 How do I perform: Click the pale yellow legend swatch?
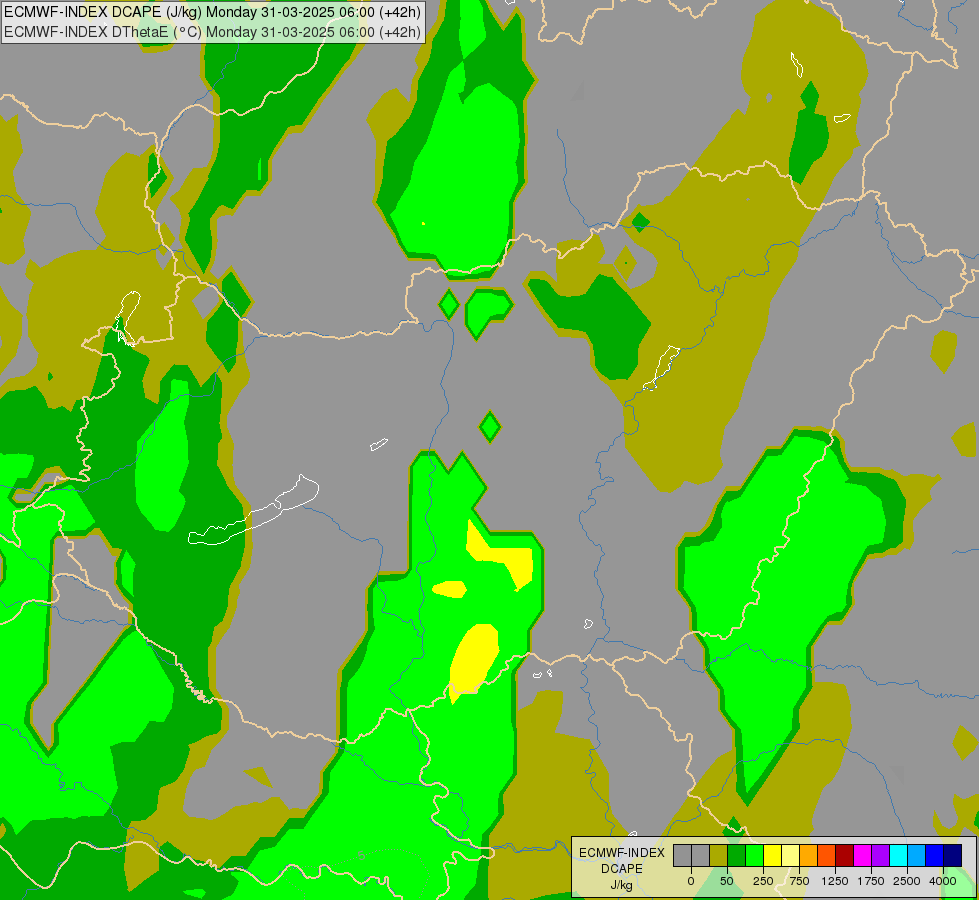(790, 855)
